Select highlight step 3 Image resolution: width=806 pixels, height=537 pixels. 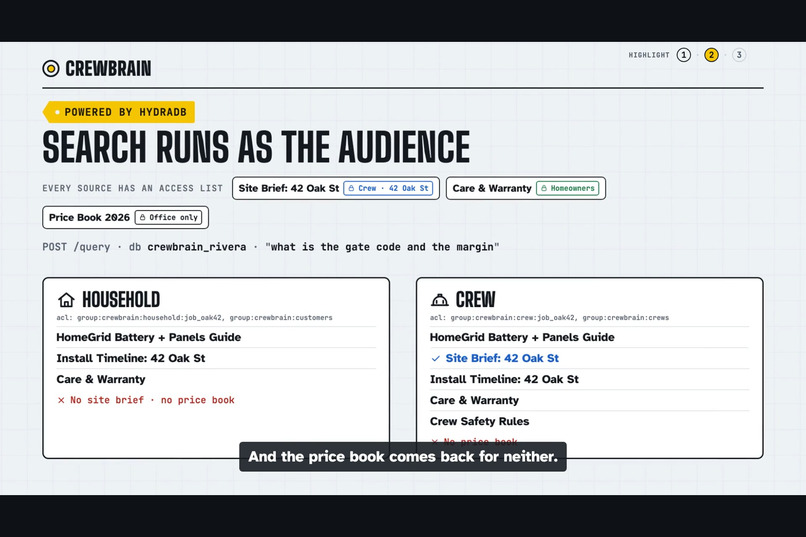[739, 55]
